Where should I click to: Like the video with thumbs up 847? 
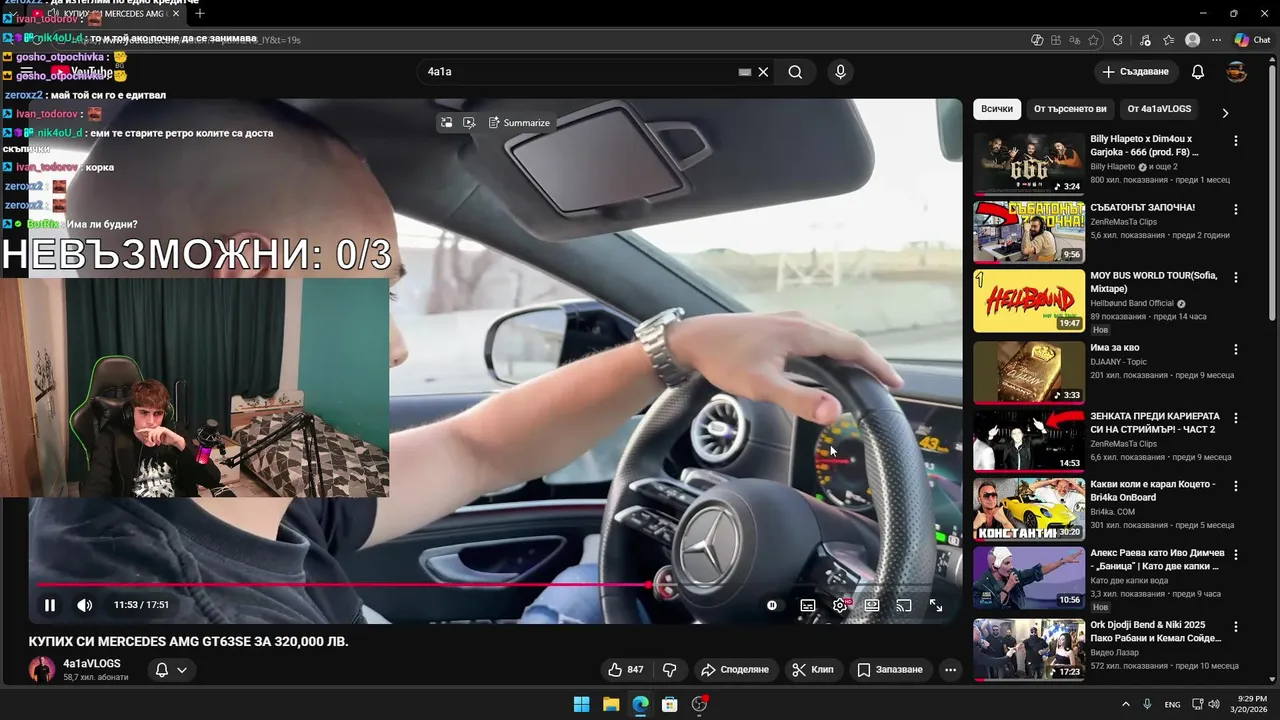(x=625, y=669)
